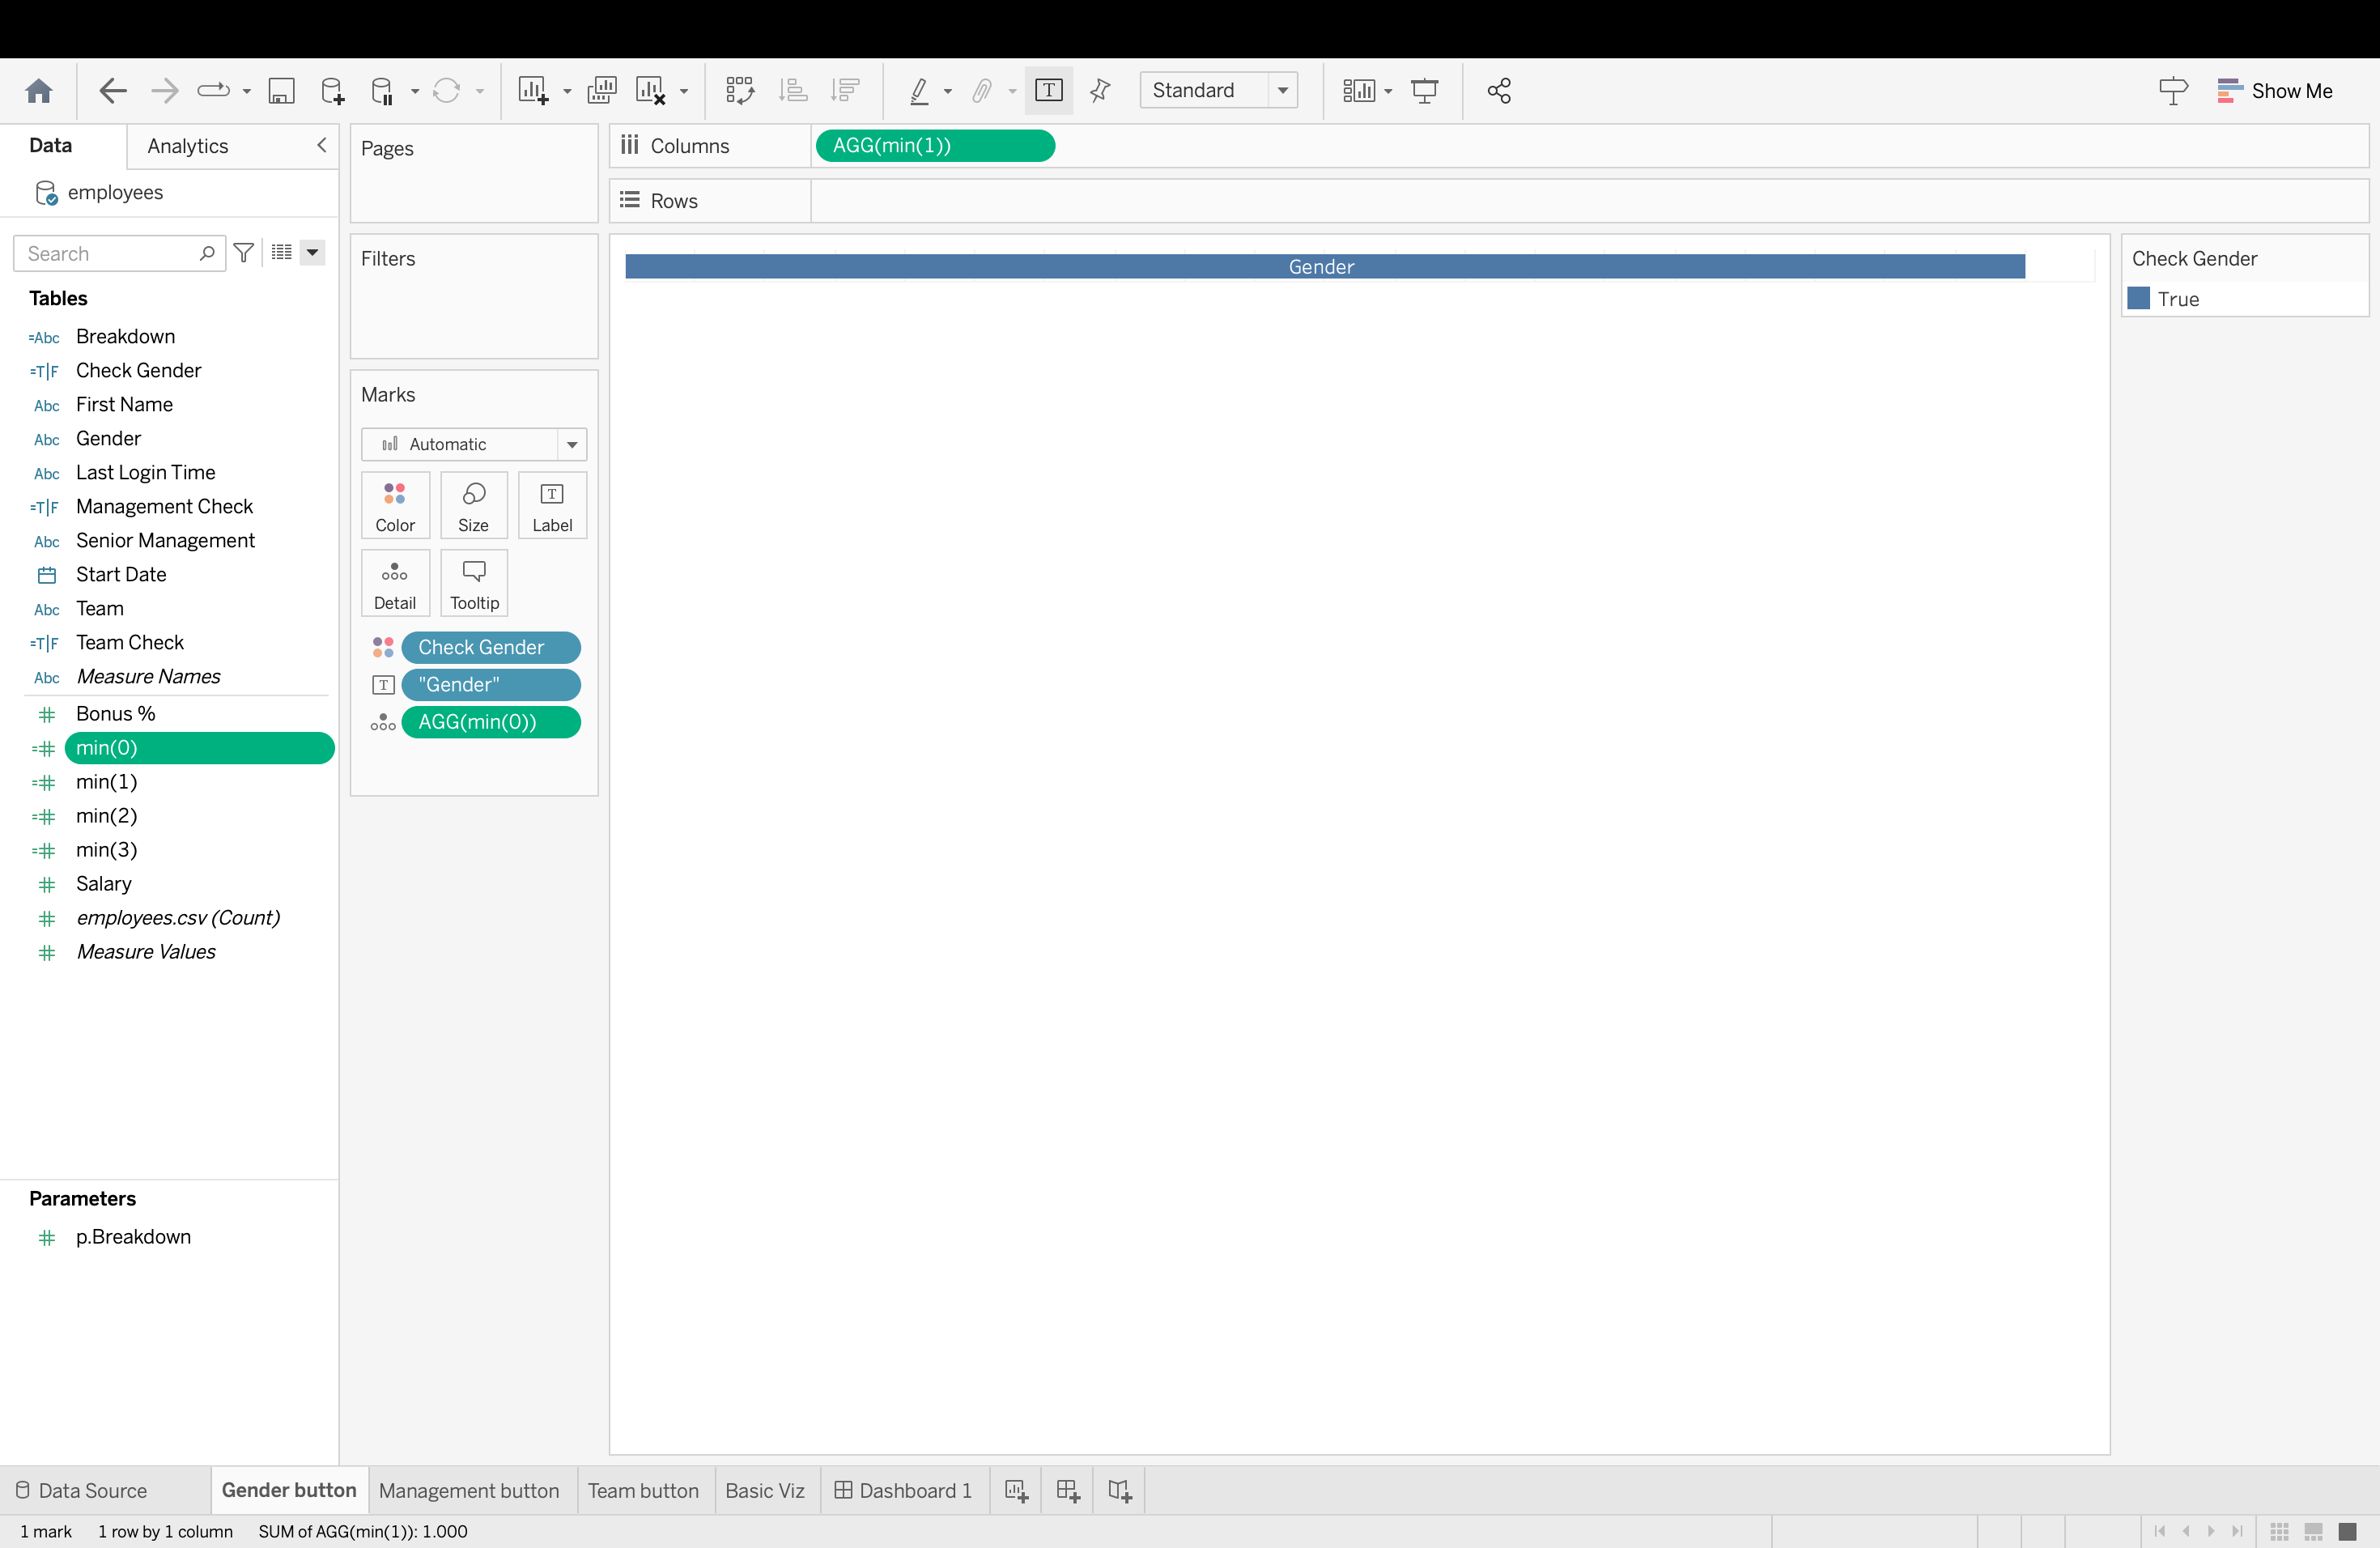
Task: Open the Standard fit dropdown
Action: (x=1218, y=91)
